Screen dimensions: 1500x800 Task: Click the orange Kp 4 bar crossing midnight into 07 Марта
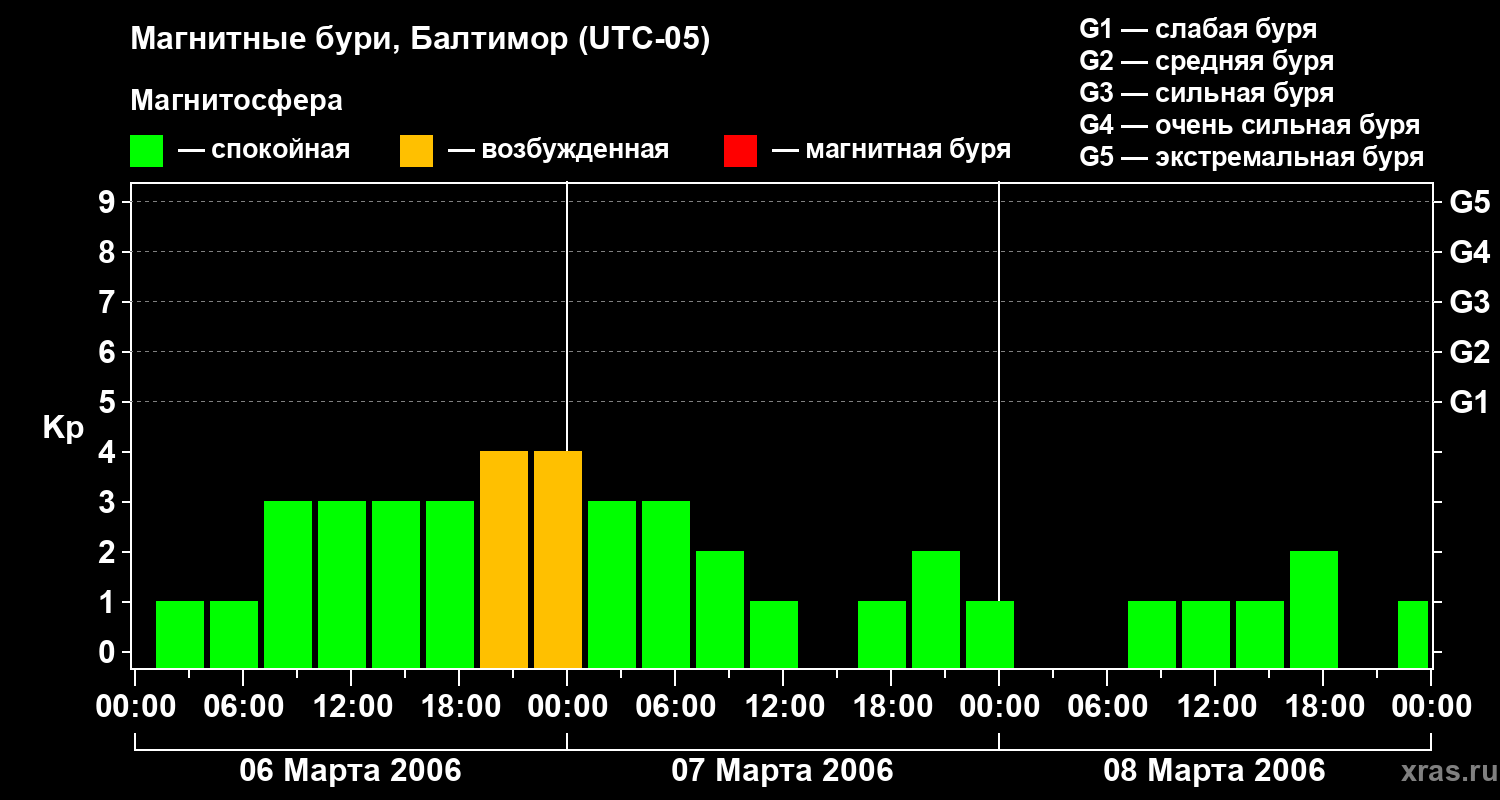coord(558,560)
